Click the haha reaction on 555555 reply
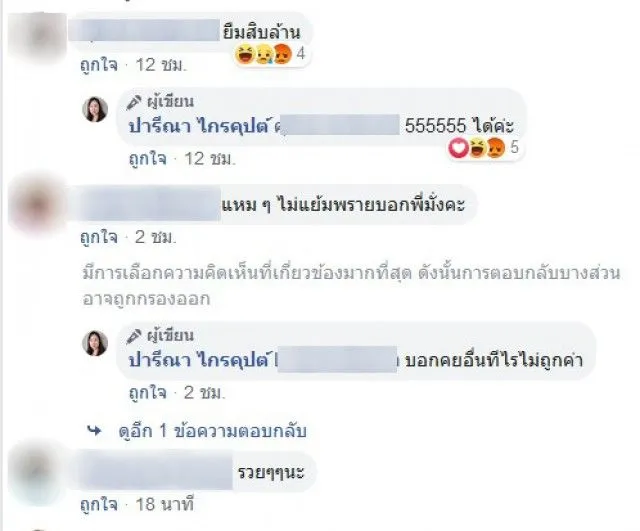This screenshot has height=531, width=640. pos(477,148)
